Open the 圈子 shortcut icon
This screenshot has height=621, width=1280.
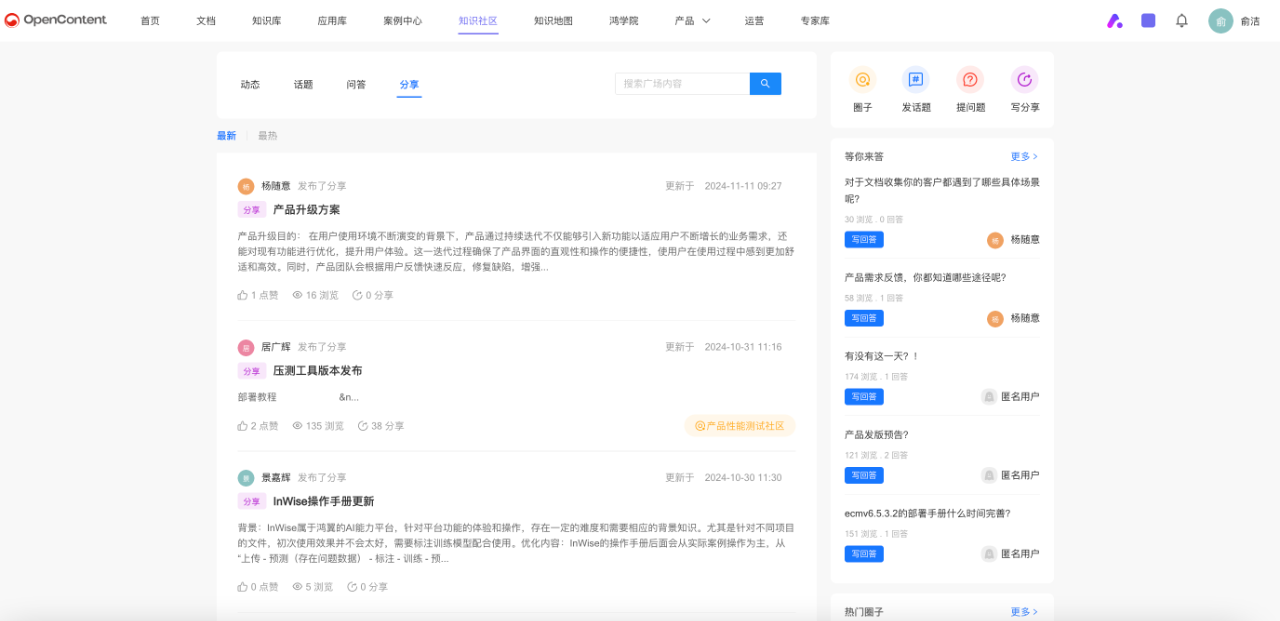(862, 80)
